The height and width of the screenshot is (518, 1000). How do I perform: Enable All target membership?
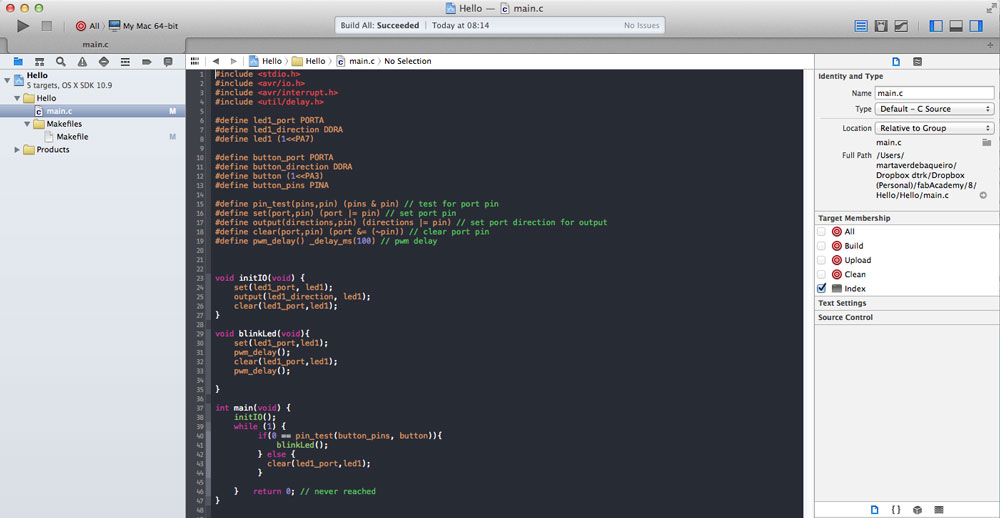(821, 232)
